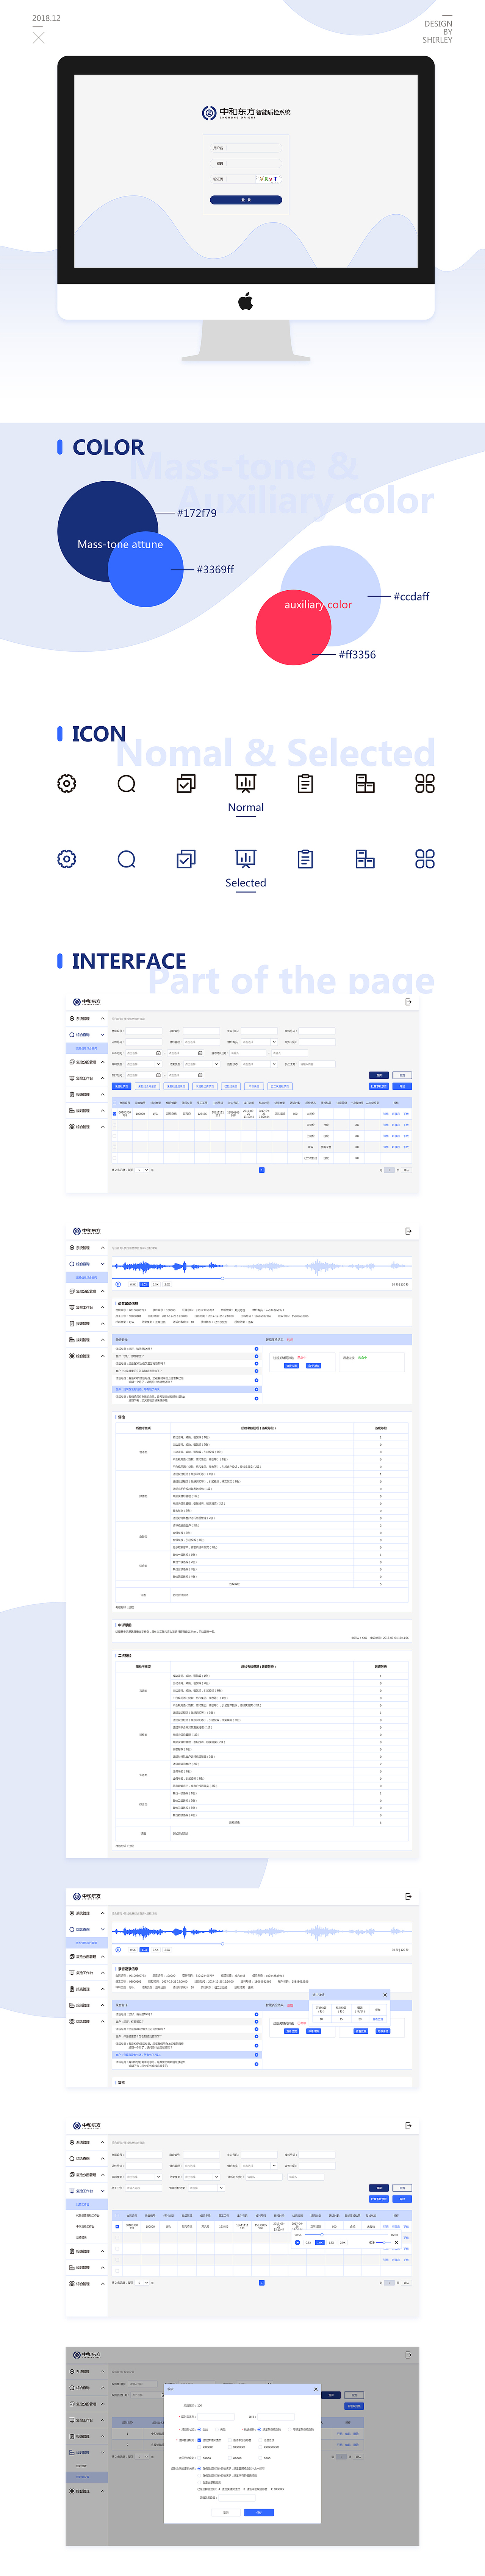
Task: Expand the chevron of the four-squares sidebar row, query list page
Action: click(x=103, y=1127)
